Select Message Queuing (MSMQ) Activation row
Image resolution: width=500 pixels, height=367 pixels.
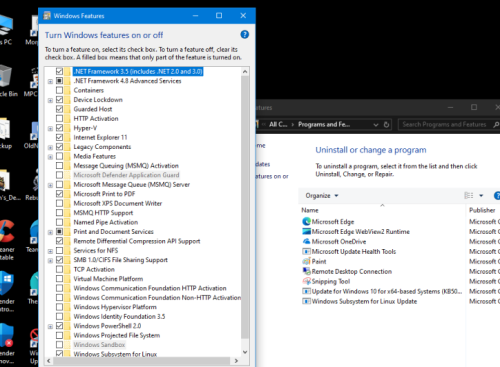tap(126, 166)
